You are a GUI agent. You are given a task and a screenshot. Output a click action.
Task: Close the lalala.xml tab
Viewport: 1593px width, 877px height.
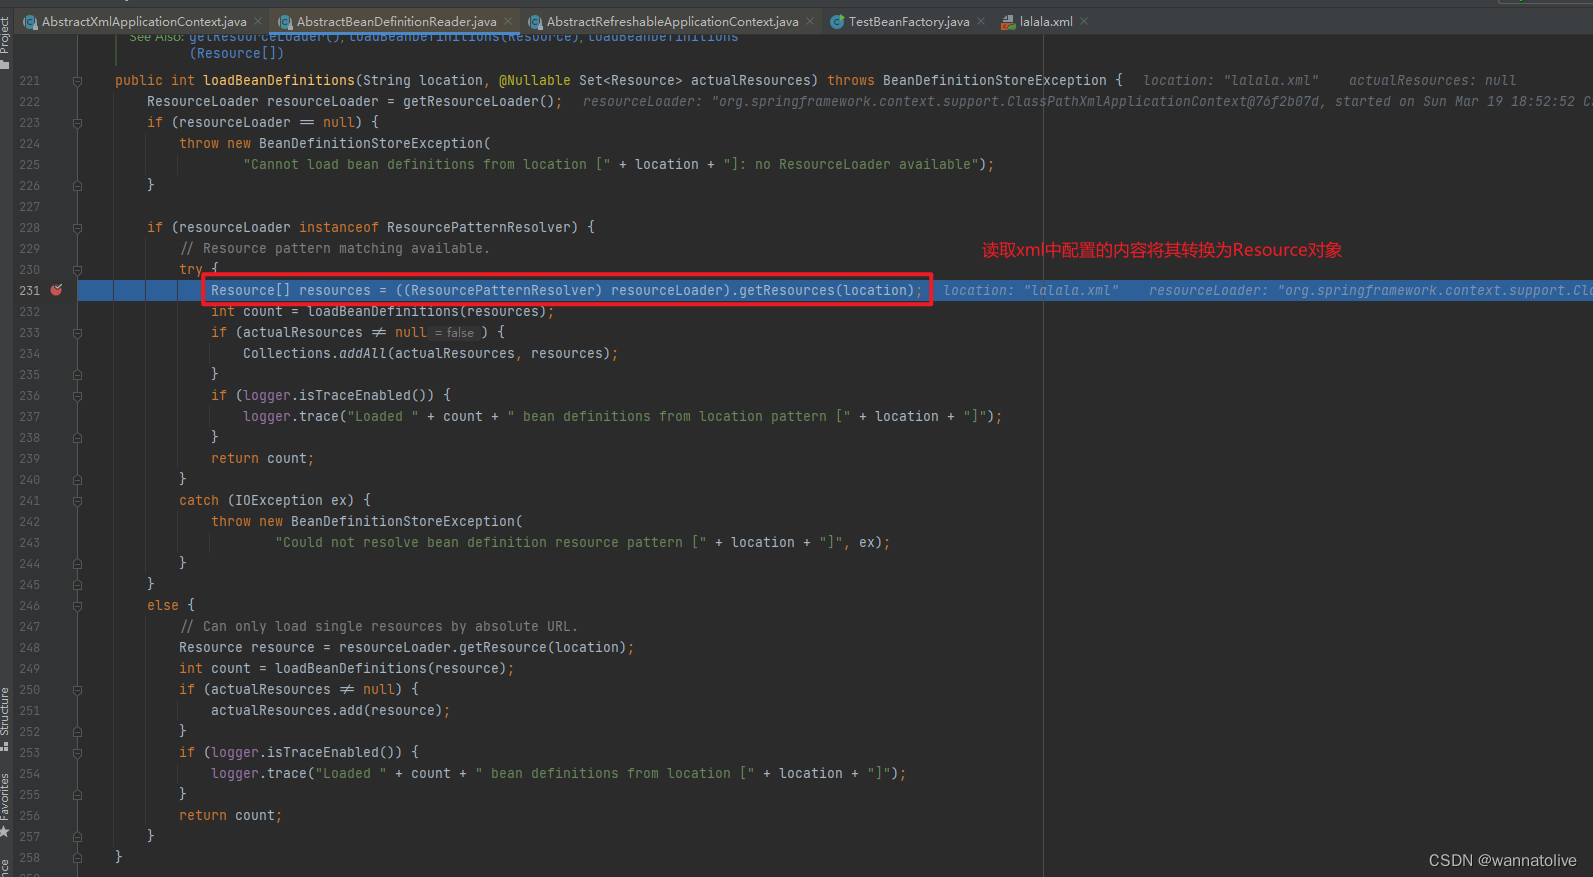pos(1084,21)
